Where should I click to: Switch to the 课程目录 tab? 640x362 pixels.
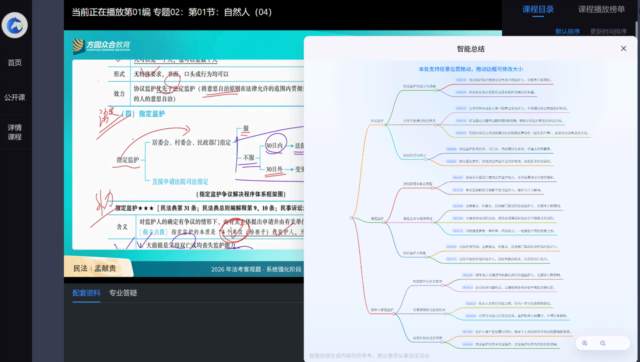tap(538, 9)
